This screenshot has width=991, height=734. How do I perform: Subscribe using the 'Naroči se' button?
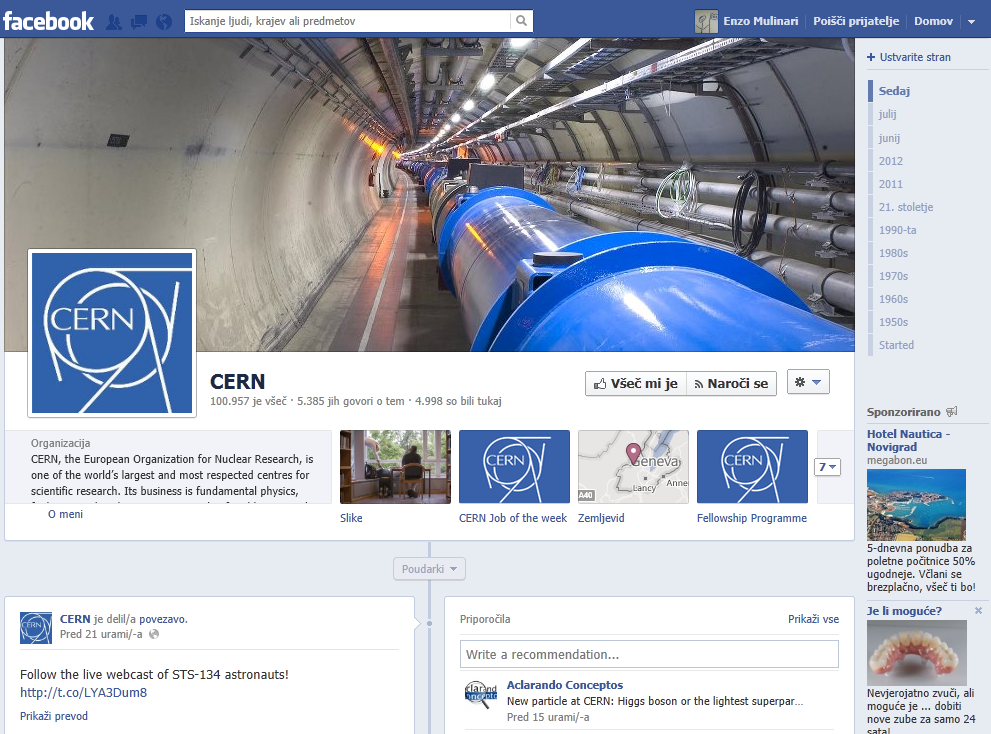(x=730, y=383)
